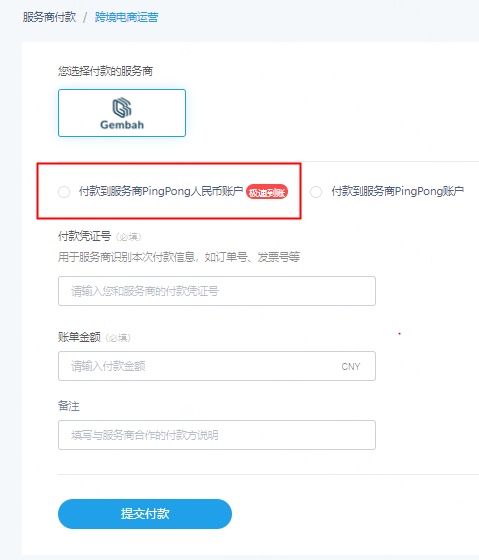479x560 pixels.
Task: Click the 付款凭证号 field label
Action: click(84, 236)
